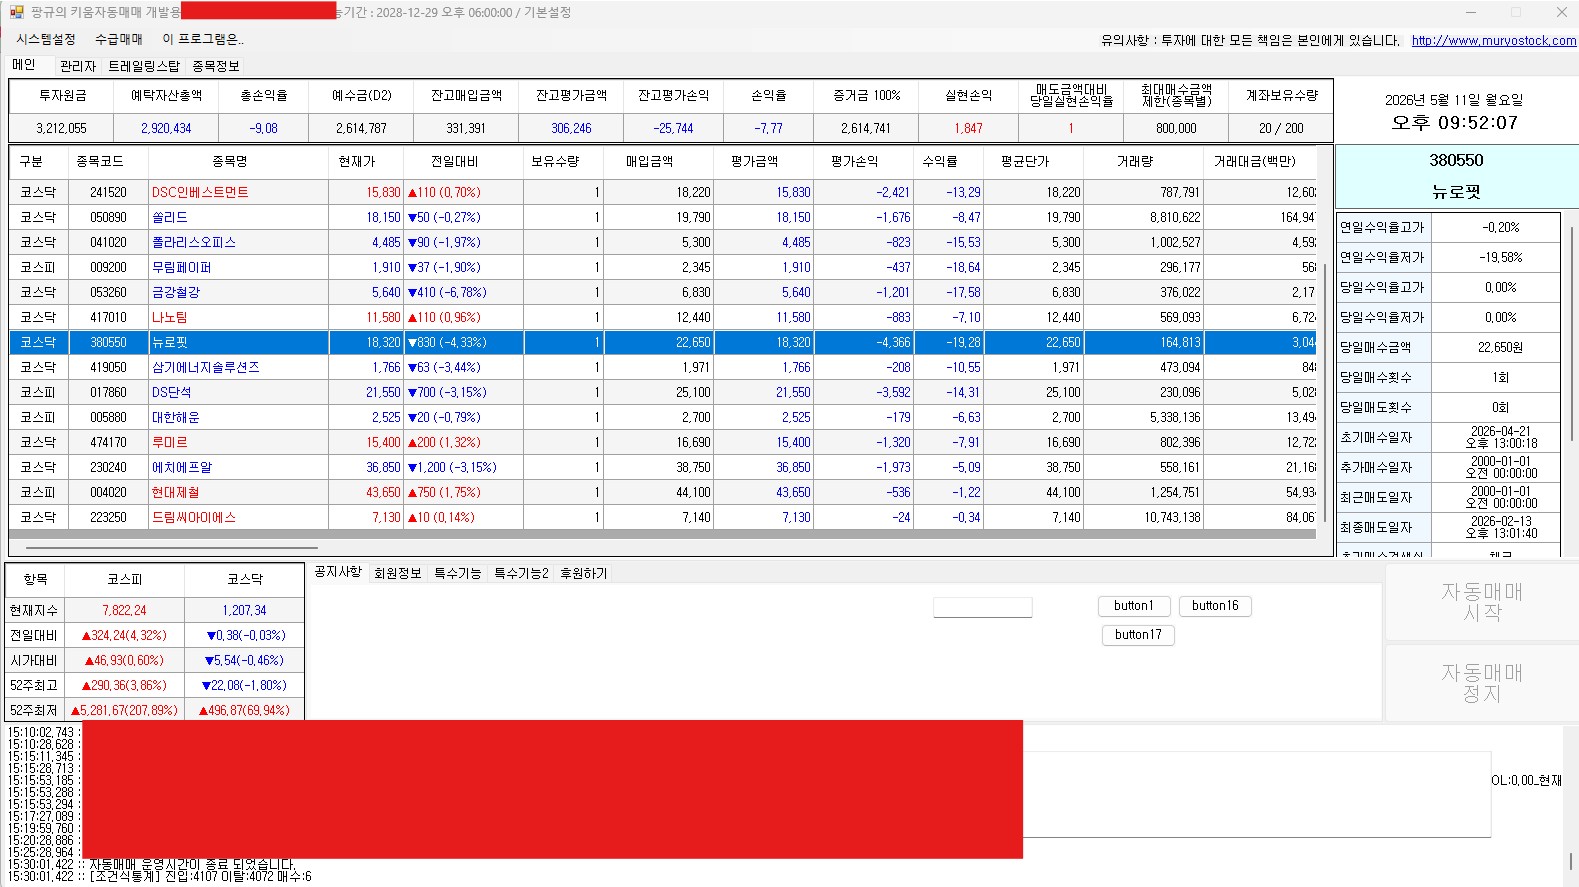1579x887 pixels.
Task: Switch to the 메인 tab
Action: click(x=25, y=65)
